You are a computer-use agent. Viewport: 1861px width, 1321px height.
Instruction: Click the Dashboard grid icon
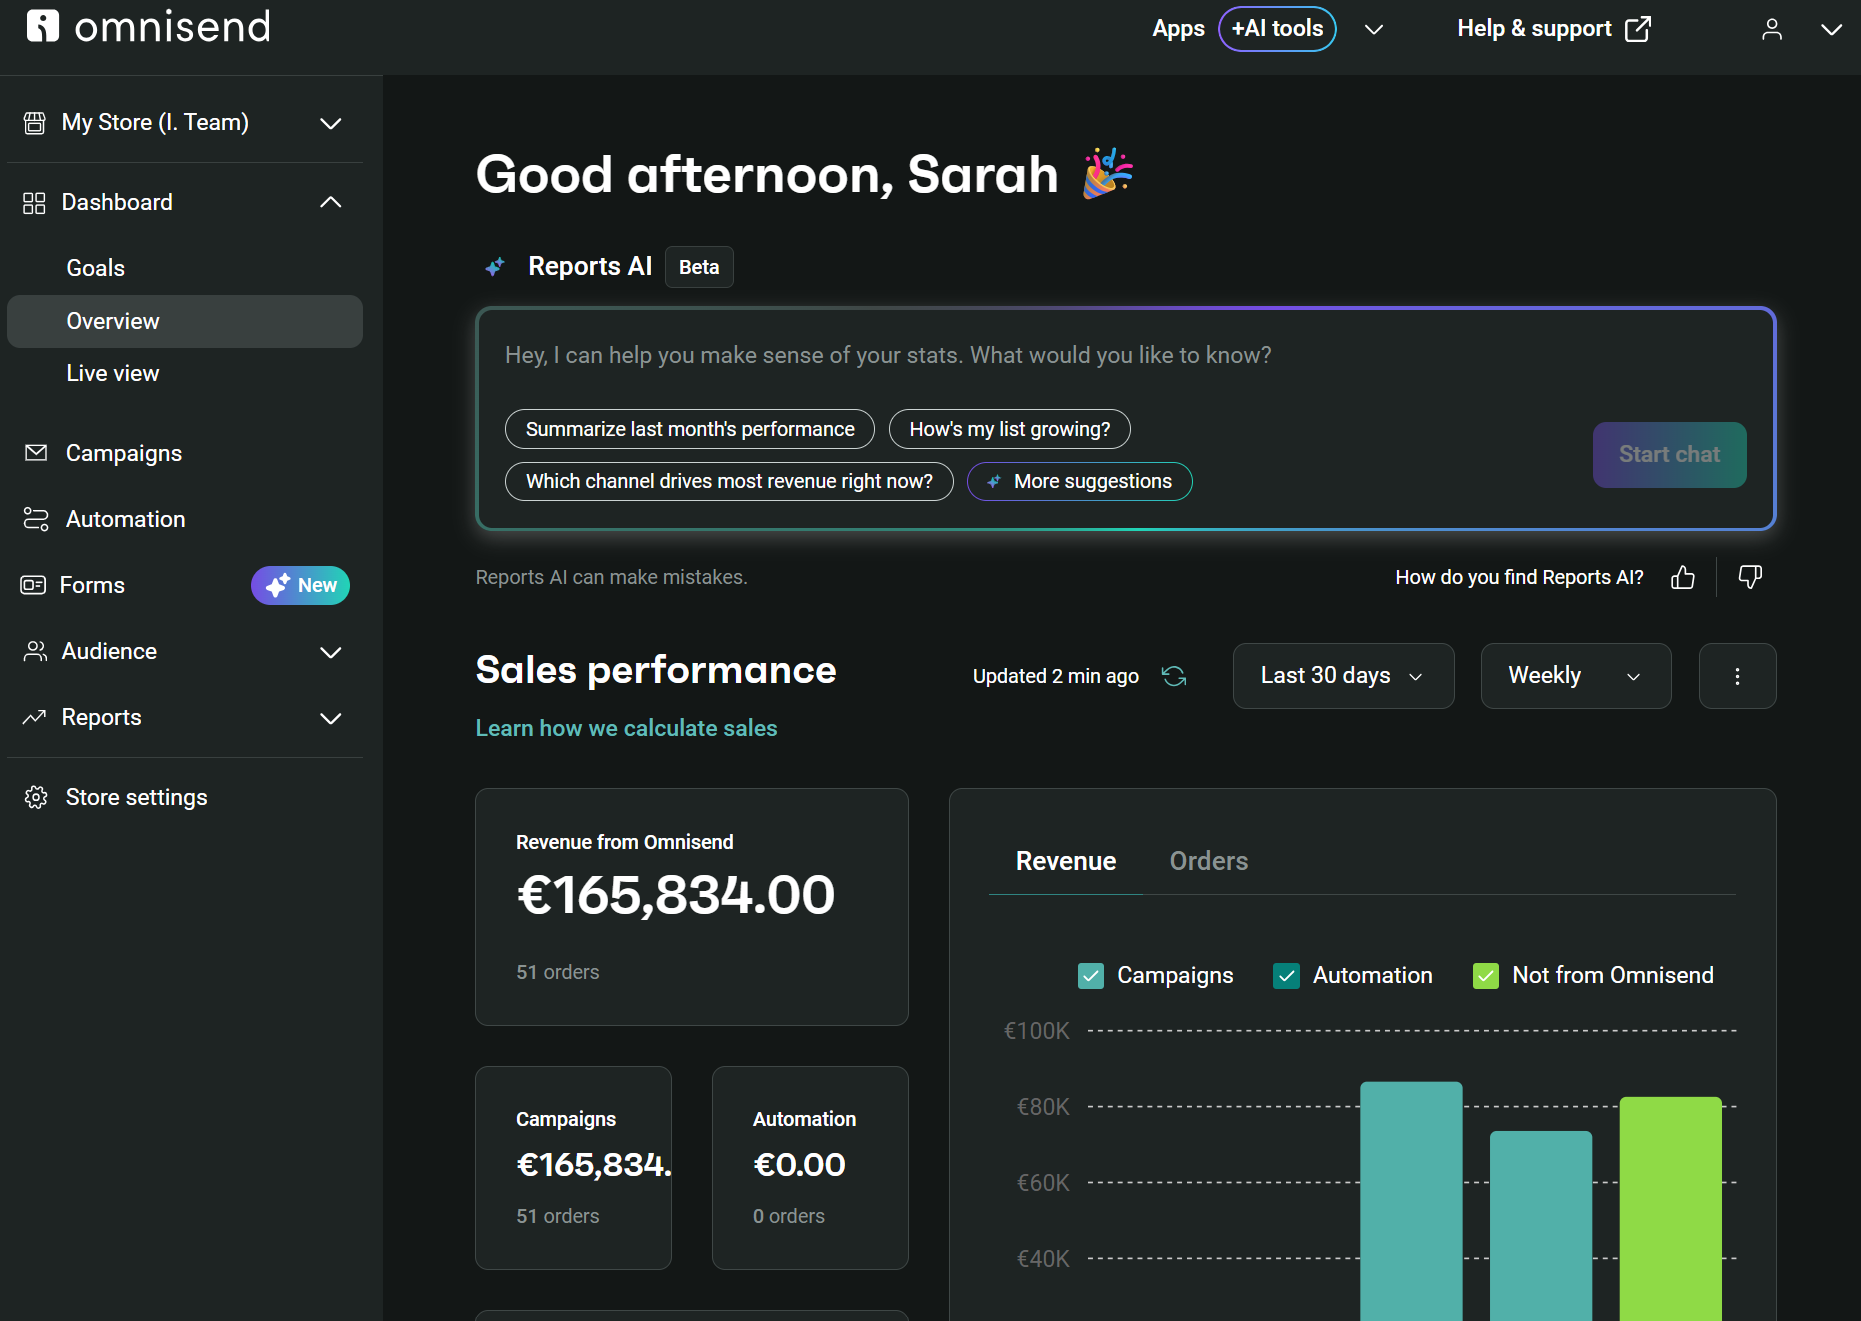coord(34,203)
